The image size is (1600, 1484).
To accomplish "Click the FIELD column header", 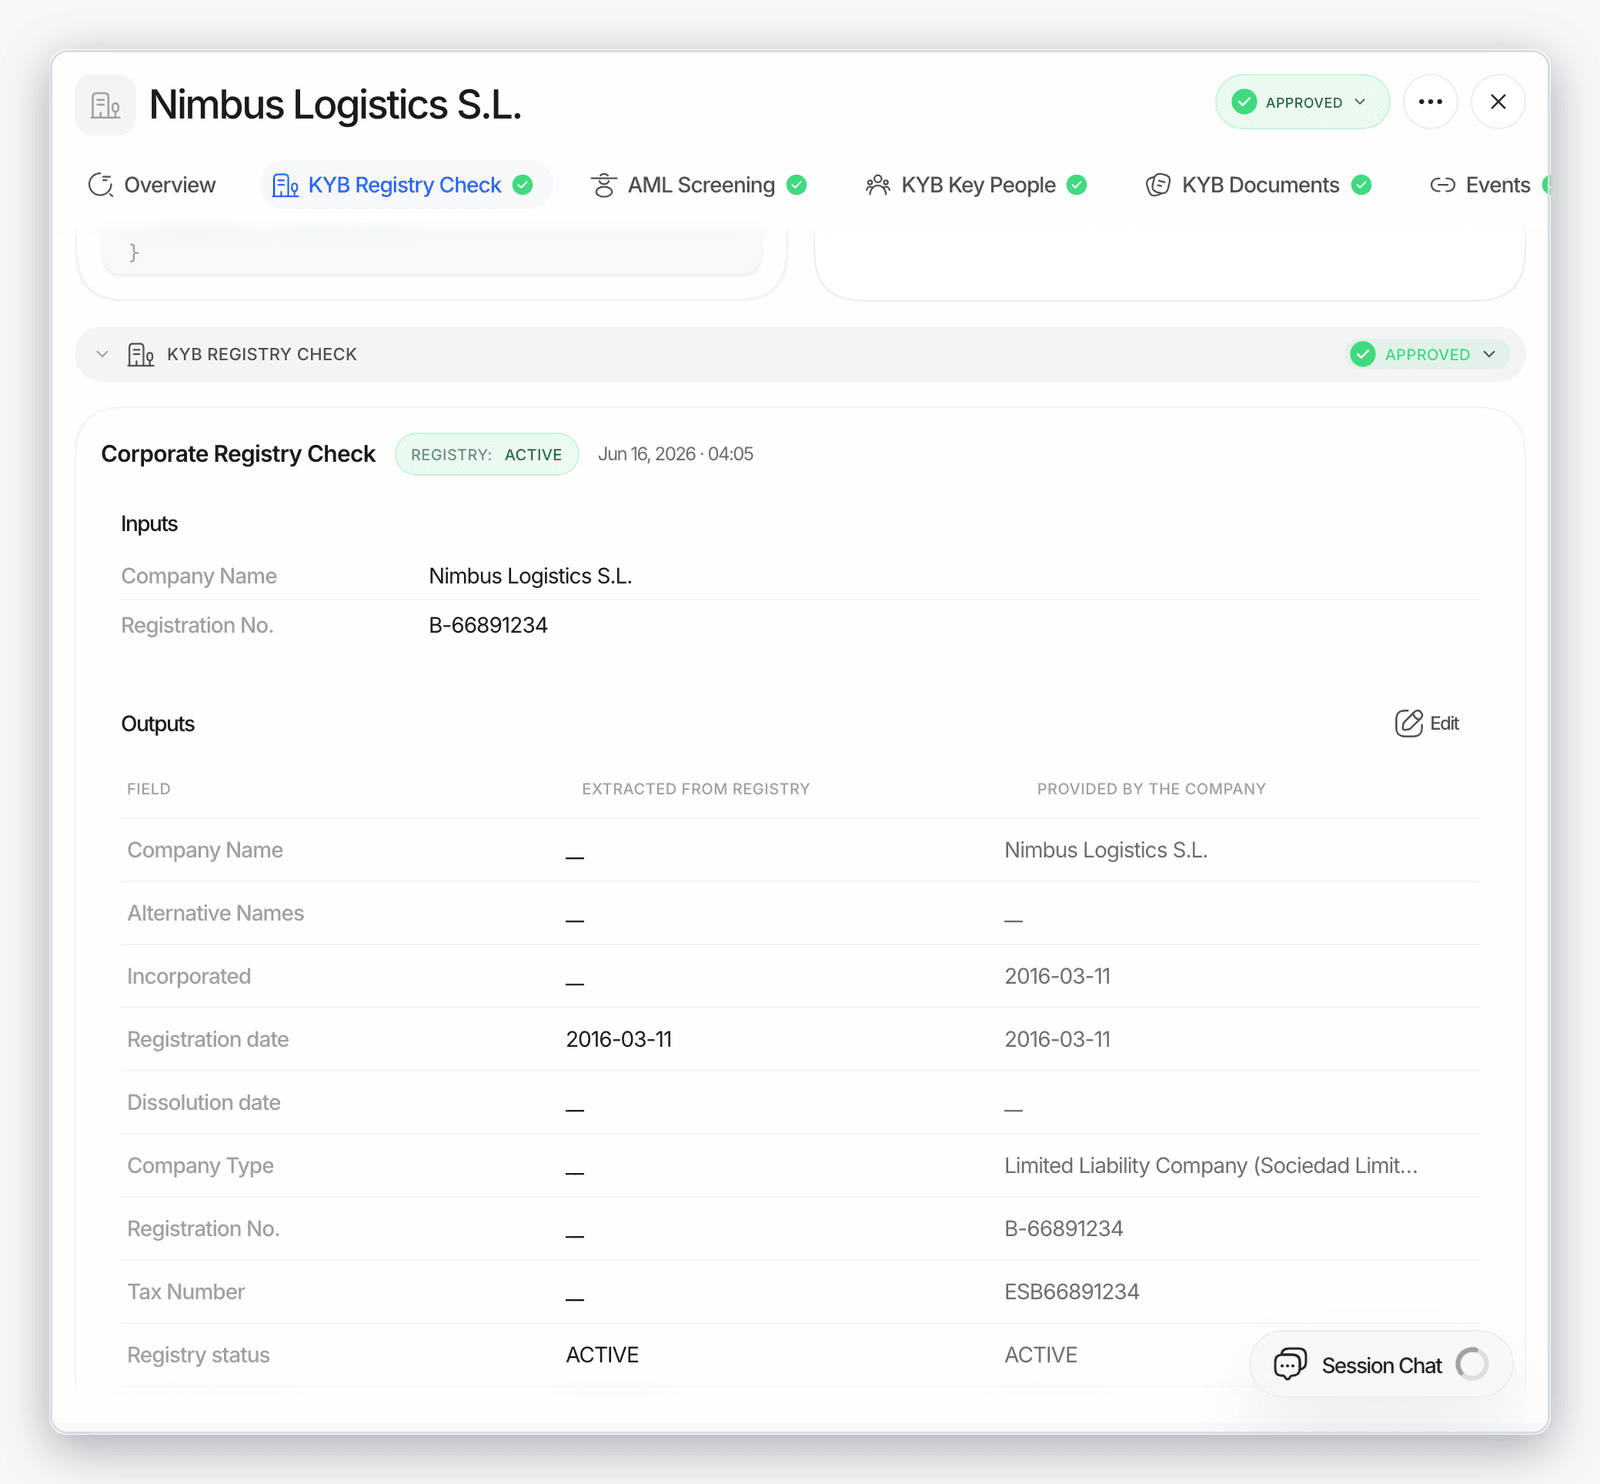I will coord(149,789).
